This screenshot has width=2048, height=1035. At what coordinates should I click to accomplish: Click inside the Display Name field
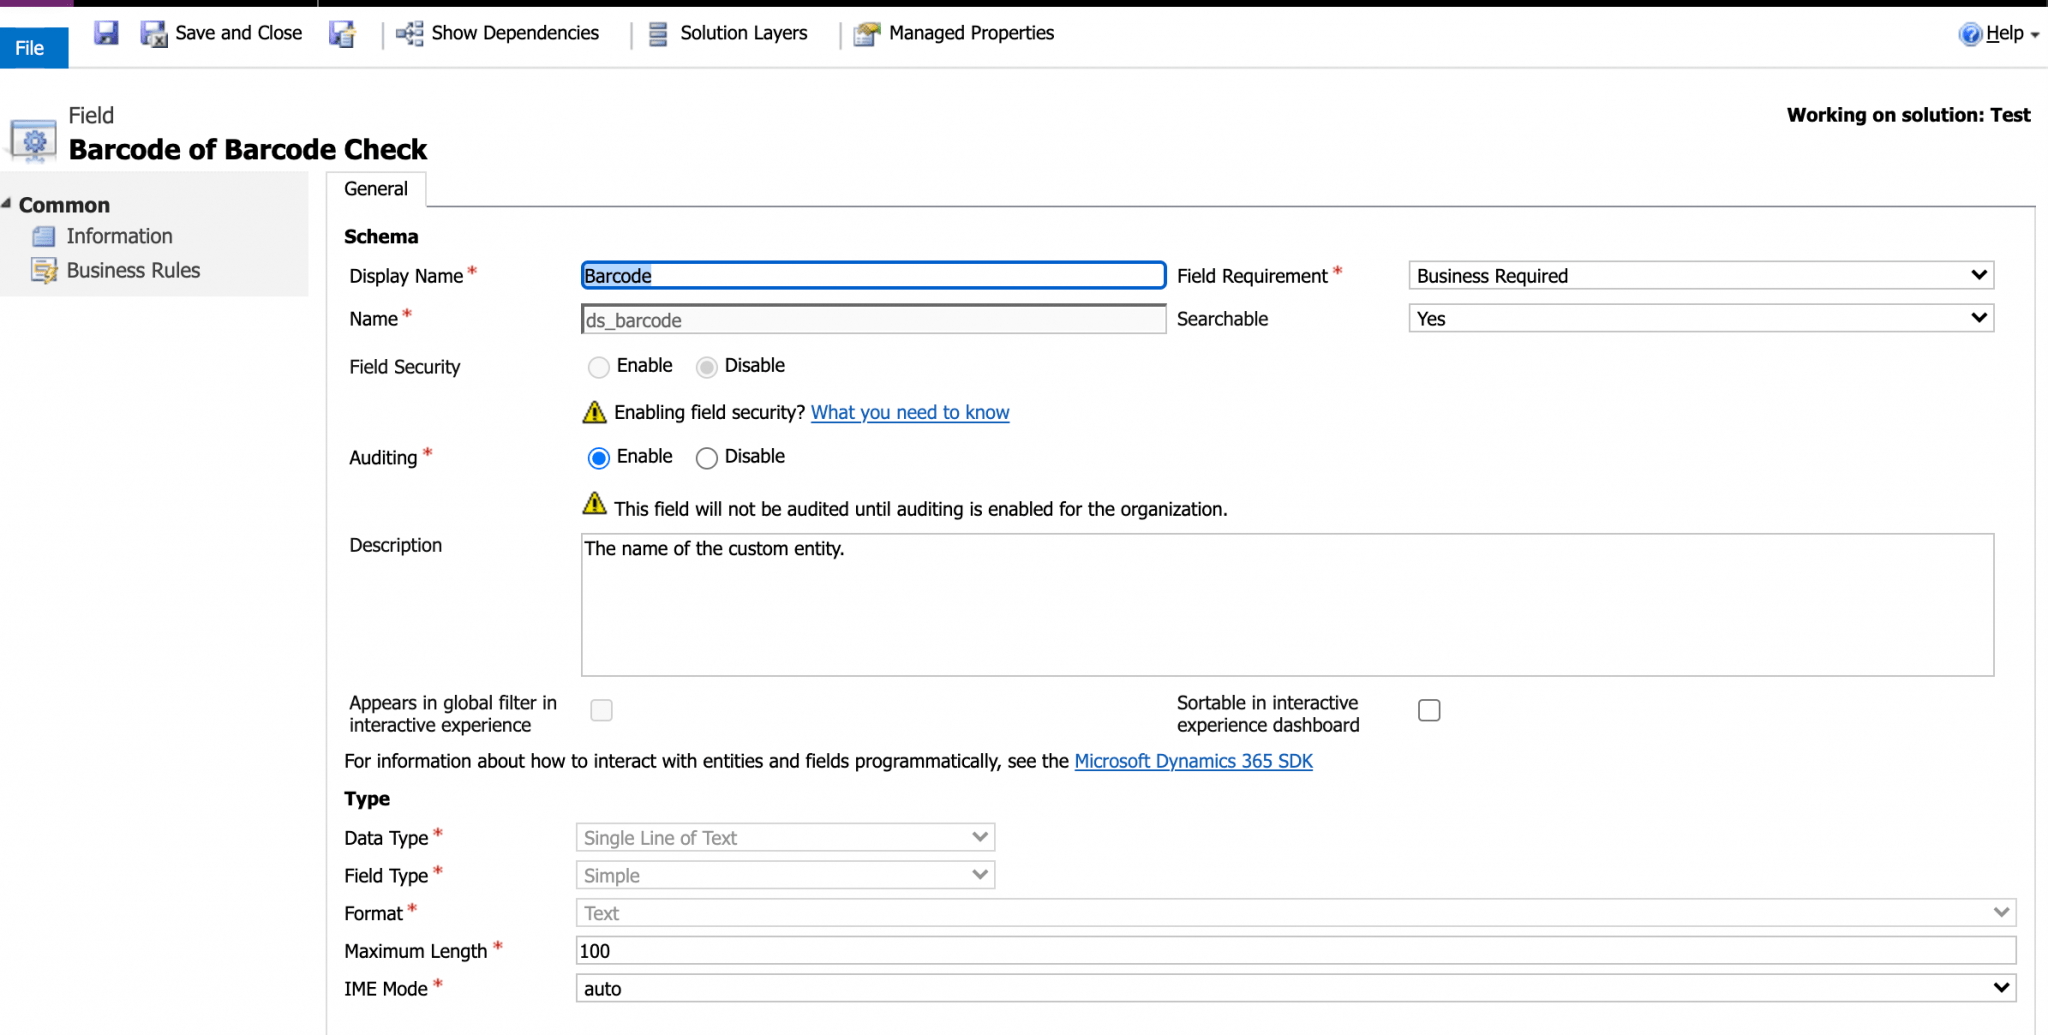pyautogui.click(x=870, y=275)
